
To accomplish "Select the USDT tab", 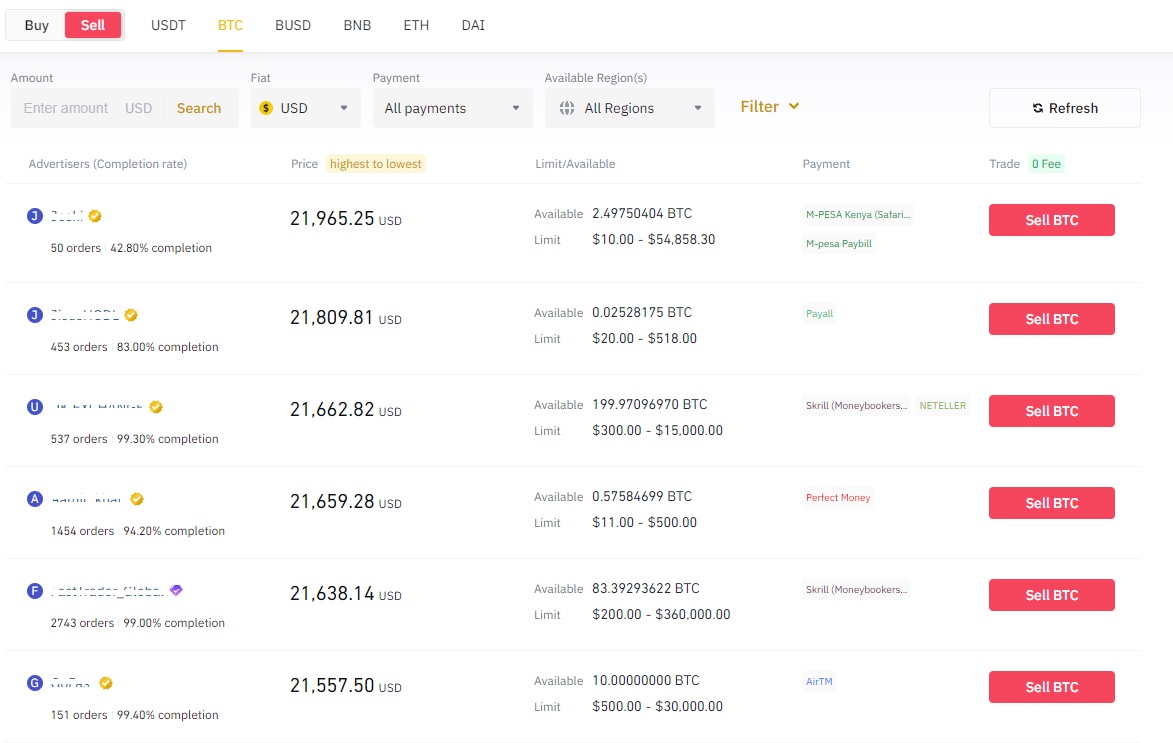I will (167, 25).
